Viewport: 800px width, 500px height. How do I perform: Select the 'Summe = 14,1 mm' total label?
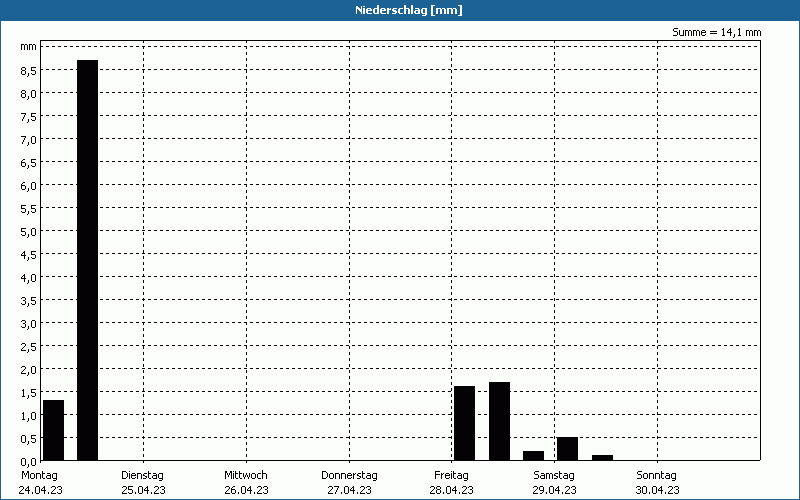coord(716,32)
